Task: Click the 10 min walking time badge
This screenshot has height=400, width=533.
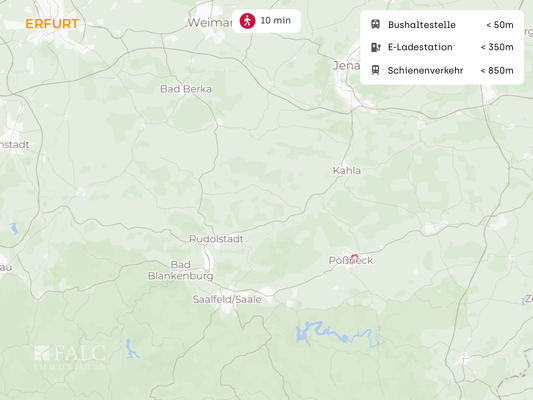Action: coord(266,21)
